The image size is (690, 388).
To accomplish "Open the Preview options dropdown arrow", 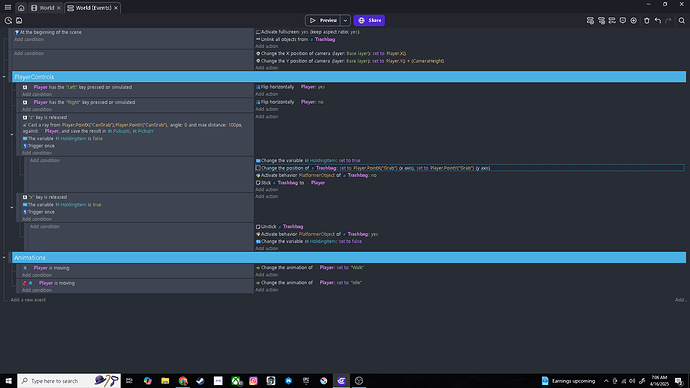I will coord(345,20).
